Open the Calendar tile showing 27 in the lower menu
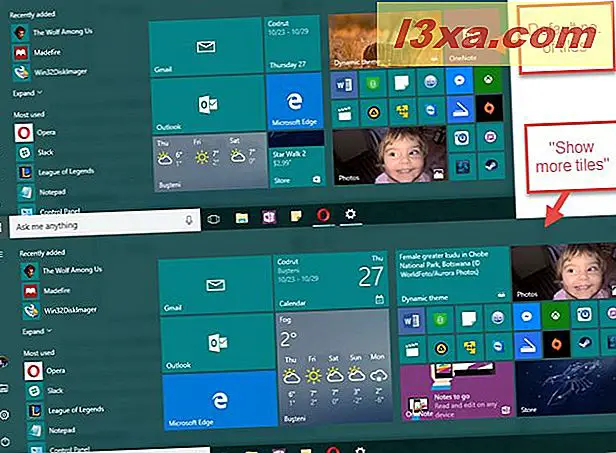 332,281
